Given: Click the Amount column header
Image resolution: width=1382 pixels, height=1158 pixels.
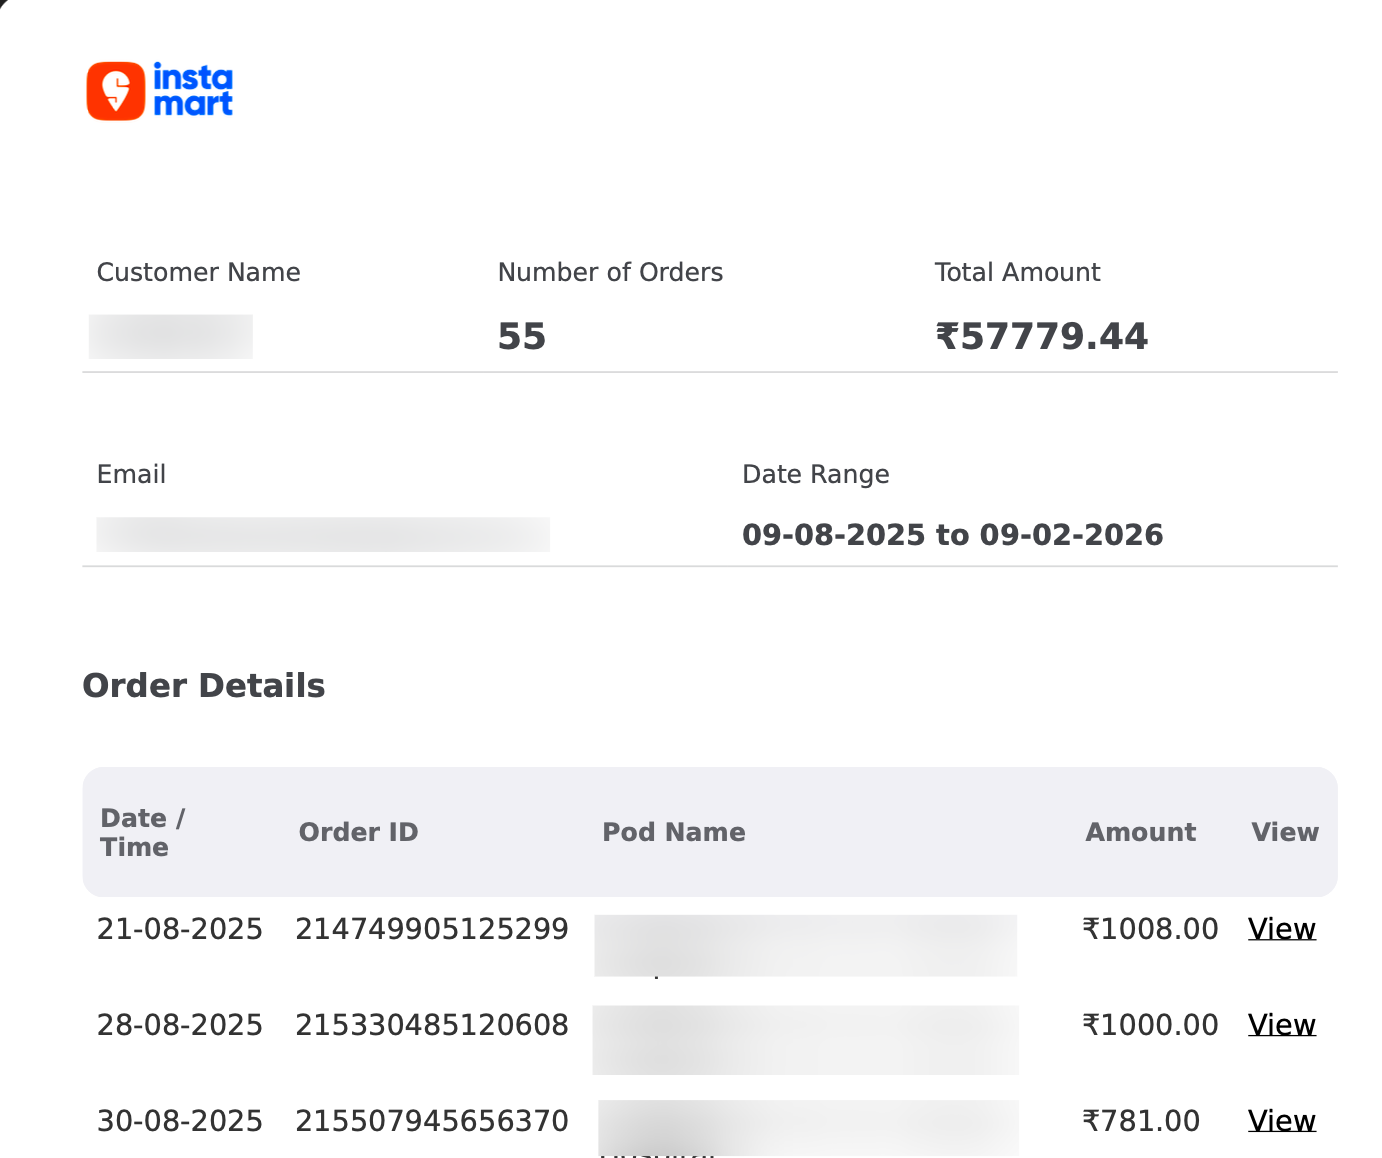Looking at the screenshot, I should (1140, 831).
